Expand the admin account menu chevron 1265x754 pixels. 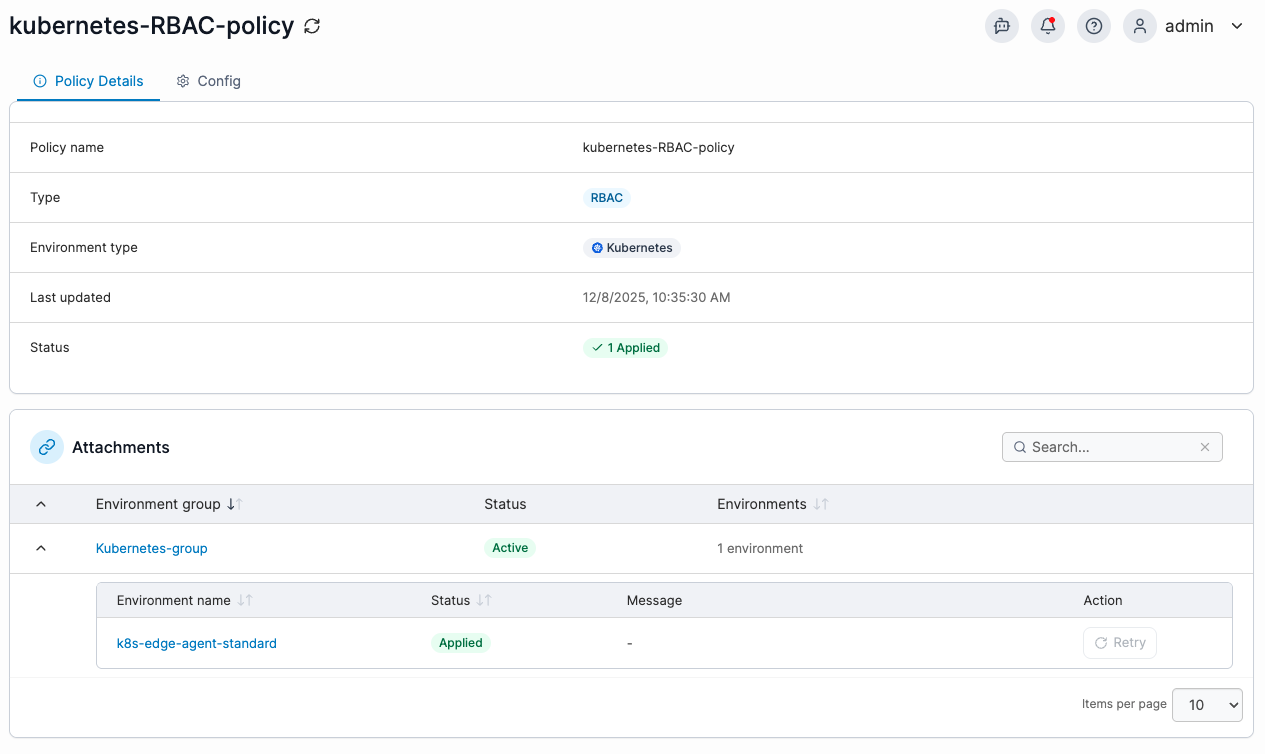(1237, 27)
